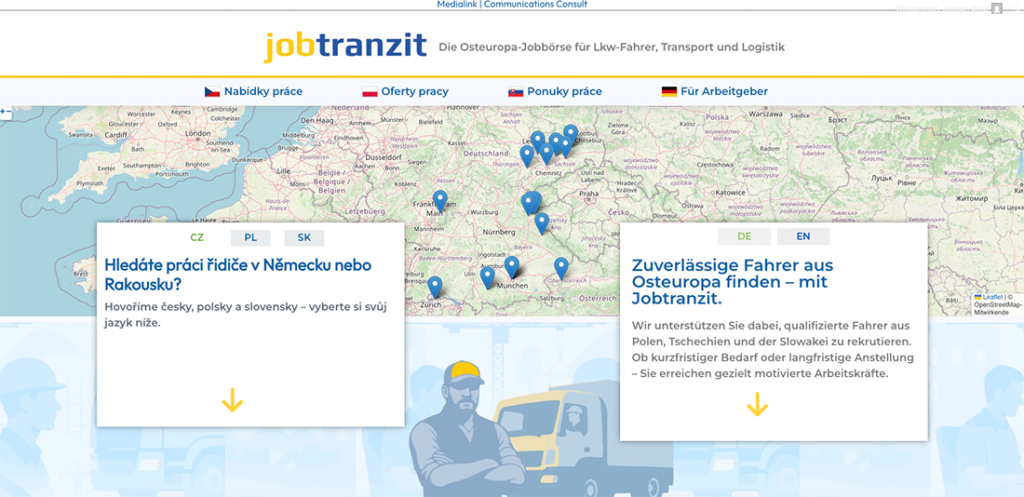Select the DE language tab

point(744,237)
